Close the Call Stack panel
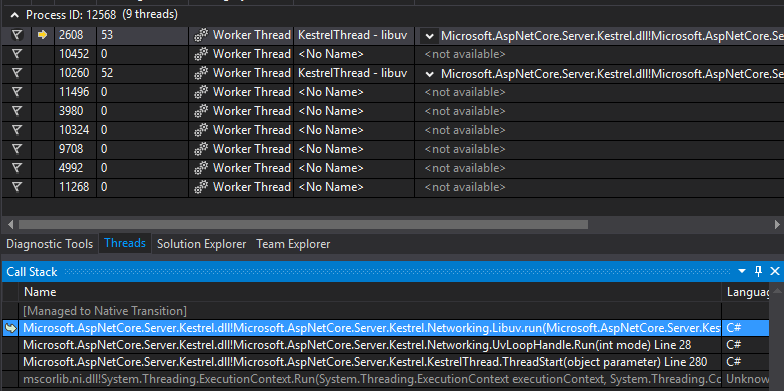The image size is (784, 391). click(x=774, y=271)
